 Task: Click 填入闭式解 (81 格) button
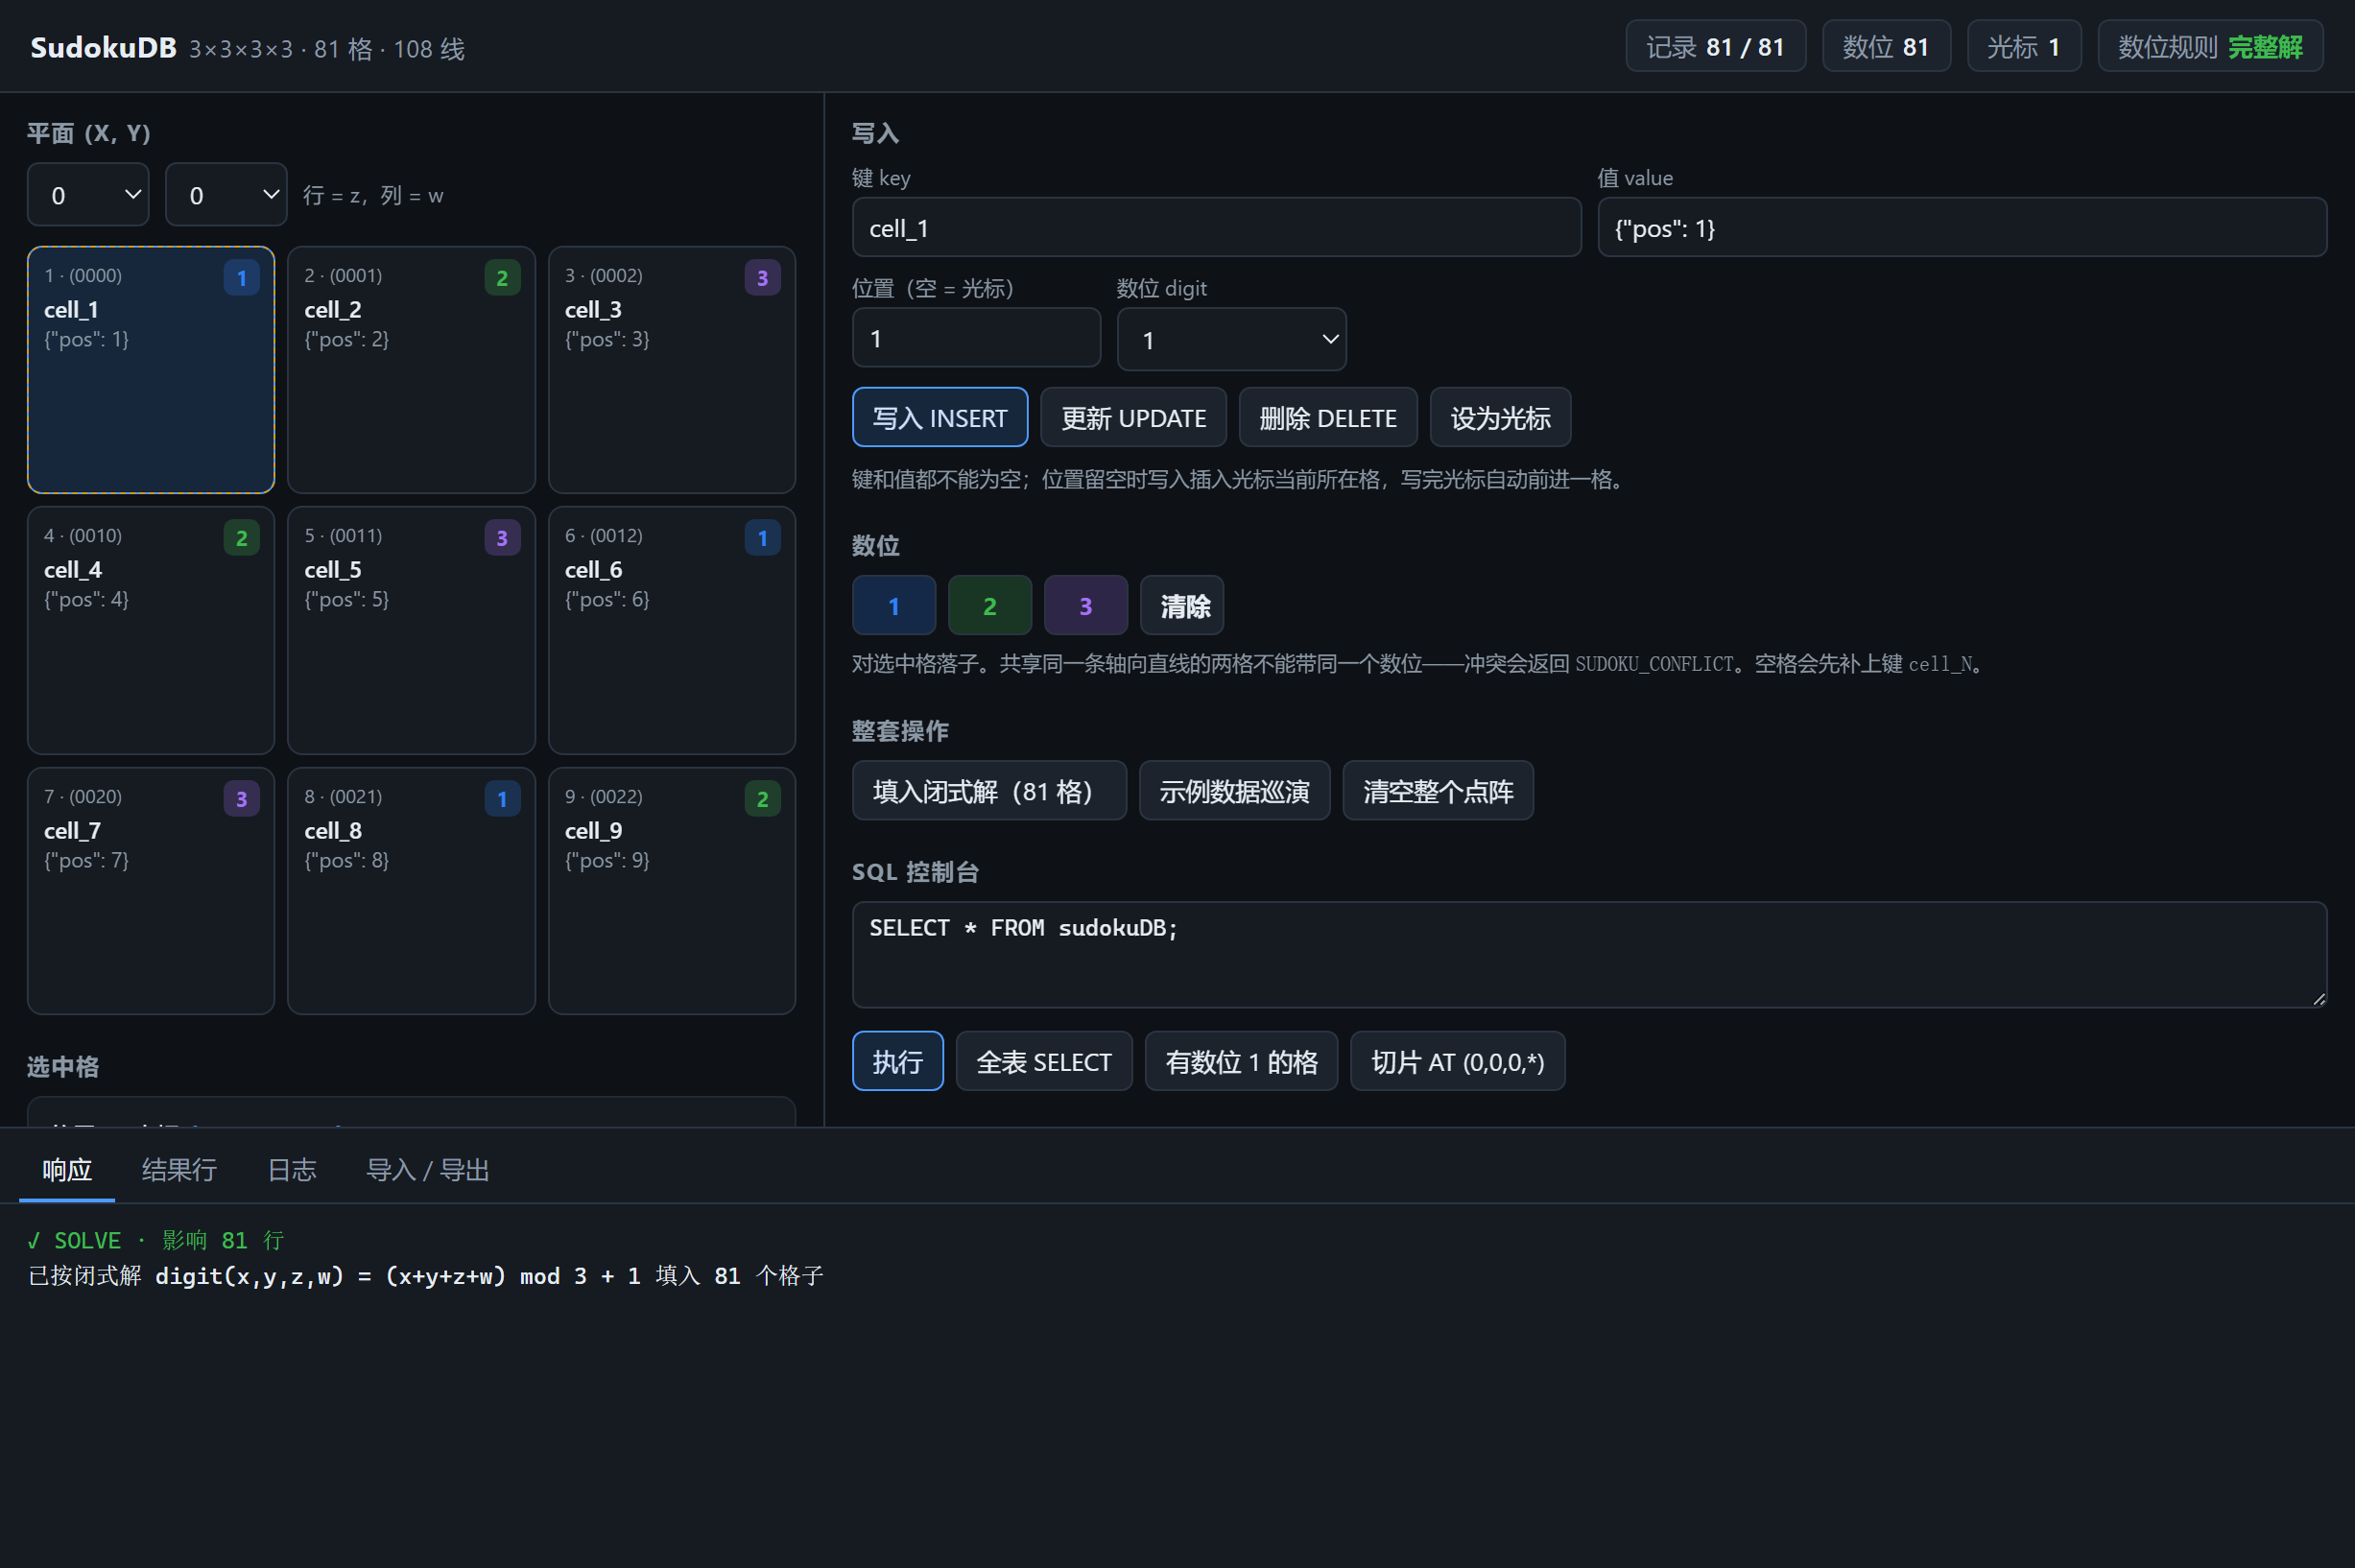click(x=989, y=791)
